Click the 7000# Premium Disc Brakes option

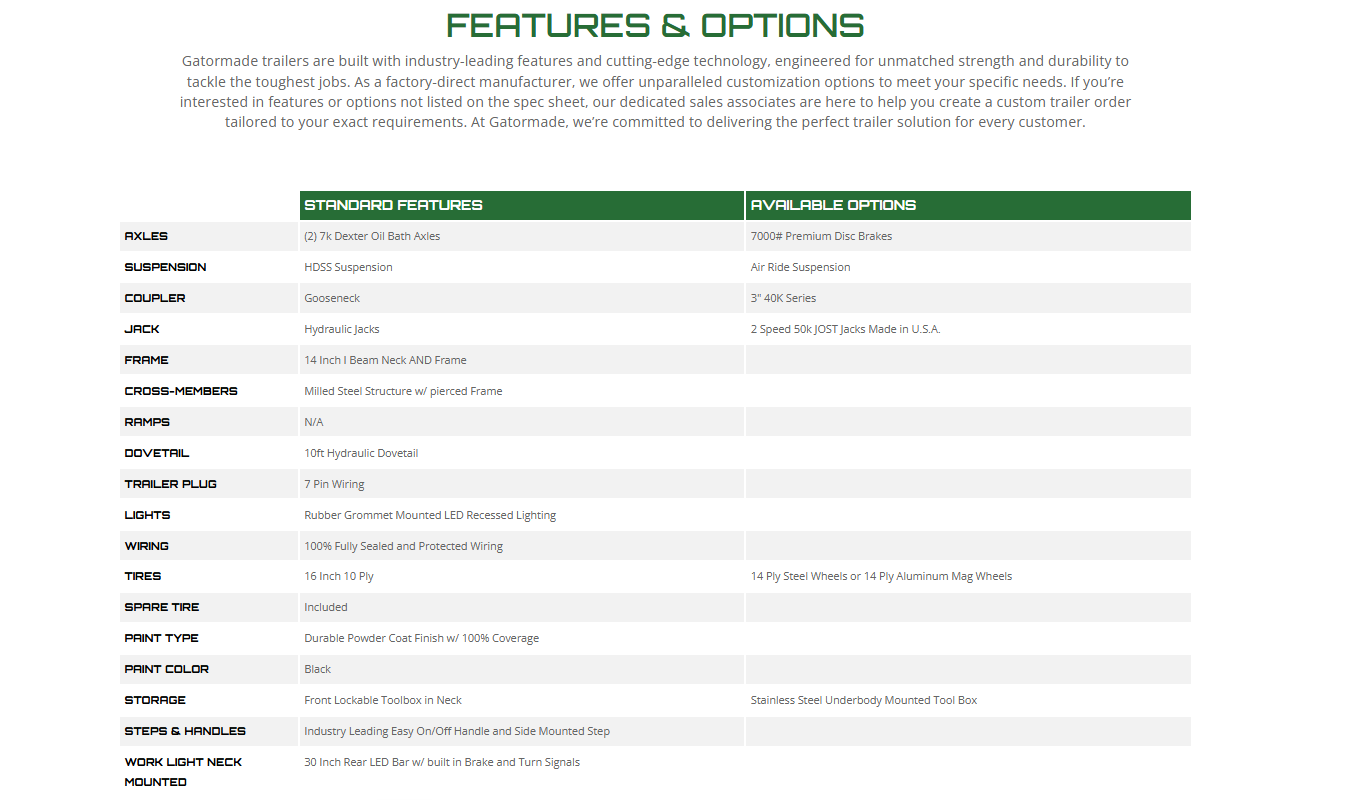(821, 236)
